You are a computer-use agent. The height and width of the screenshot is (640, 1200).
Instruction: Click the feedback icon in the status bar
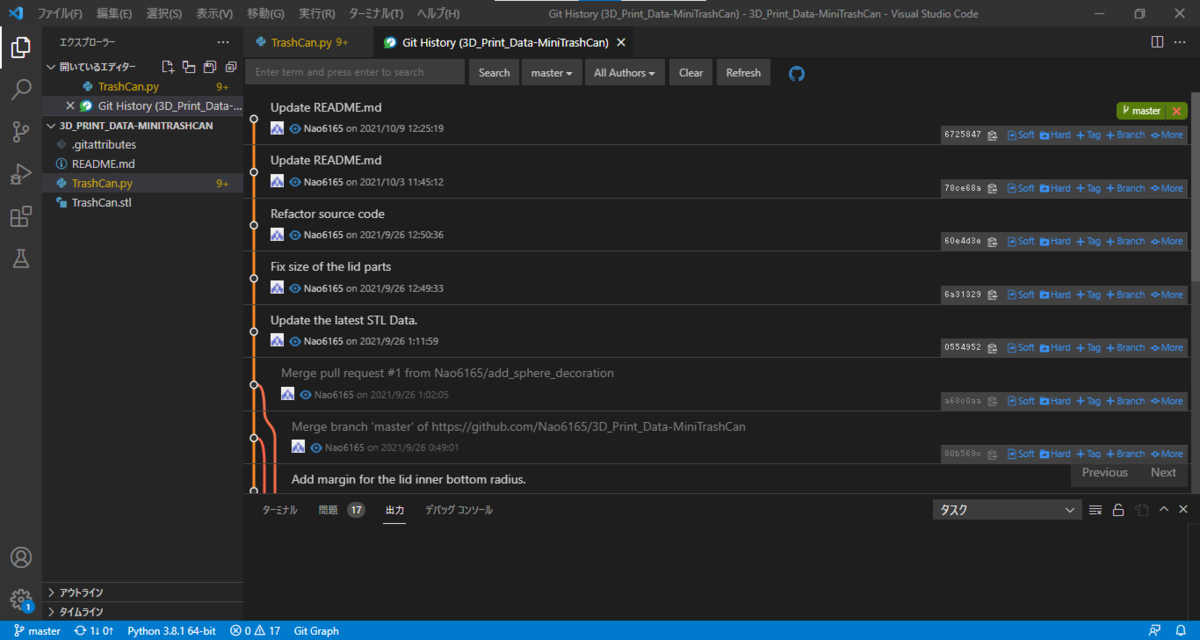(x=1155, y=631)
